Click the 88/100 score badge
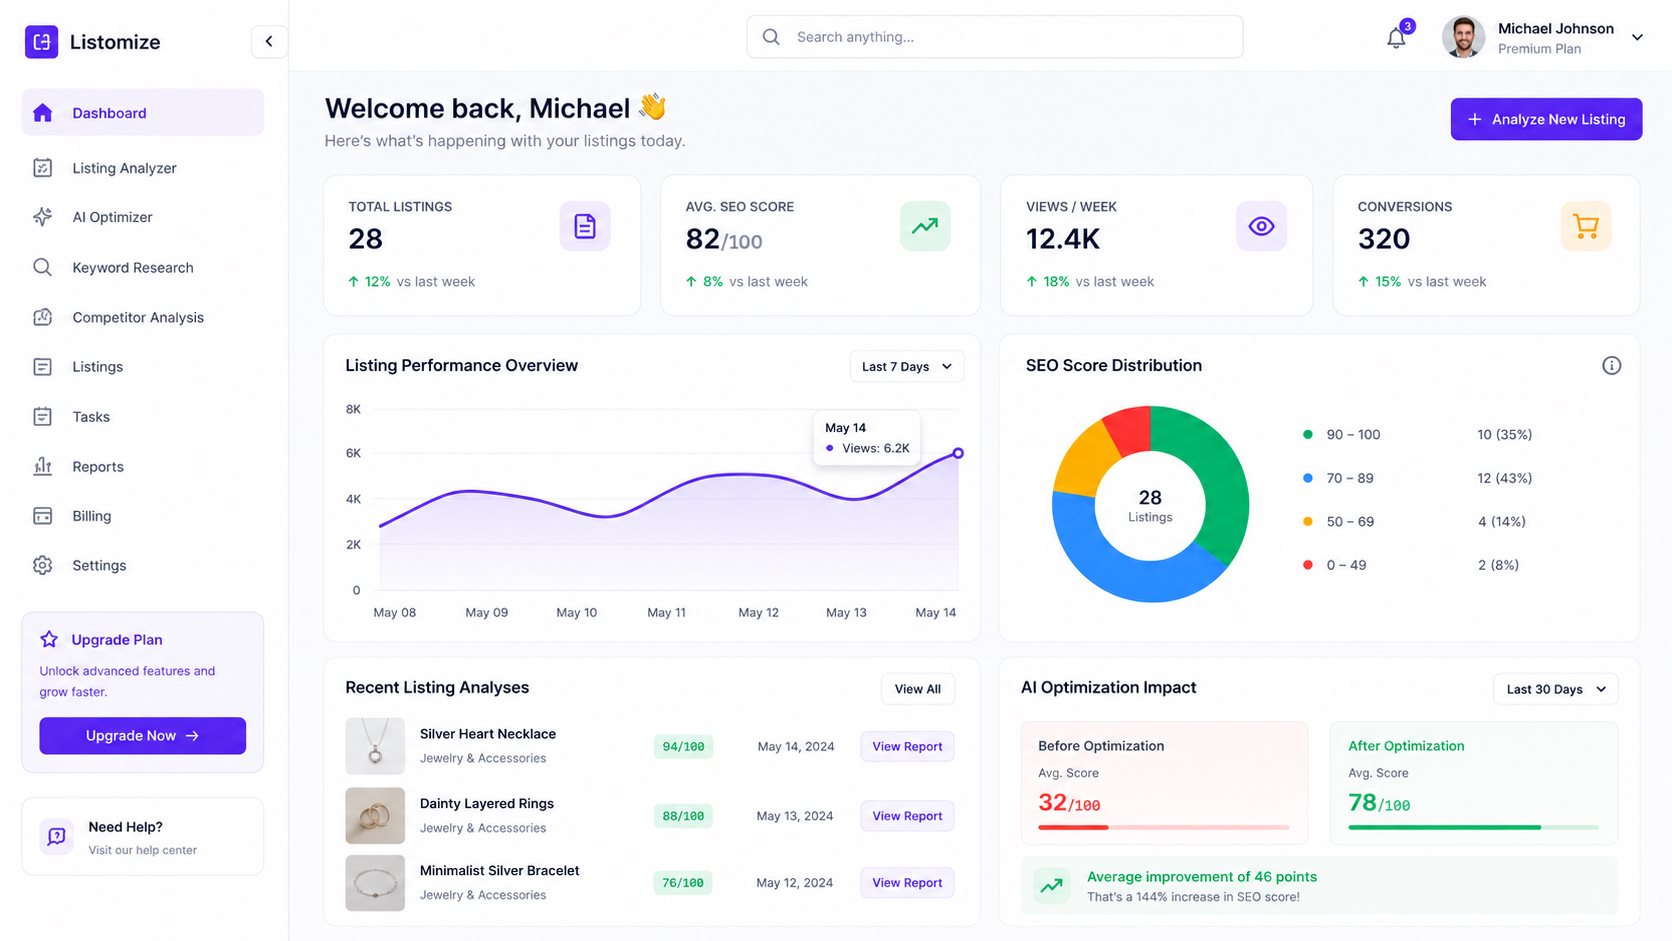 point(683,816)
